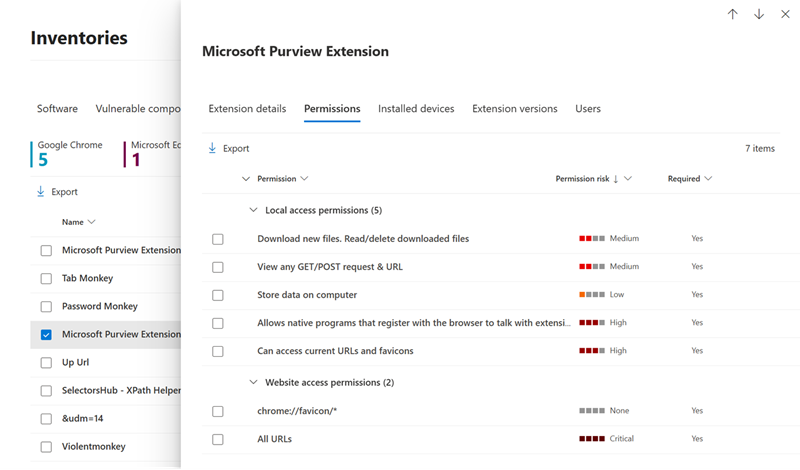Click the risk indicator for Download new files

point(592,238)
